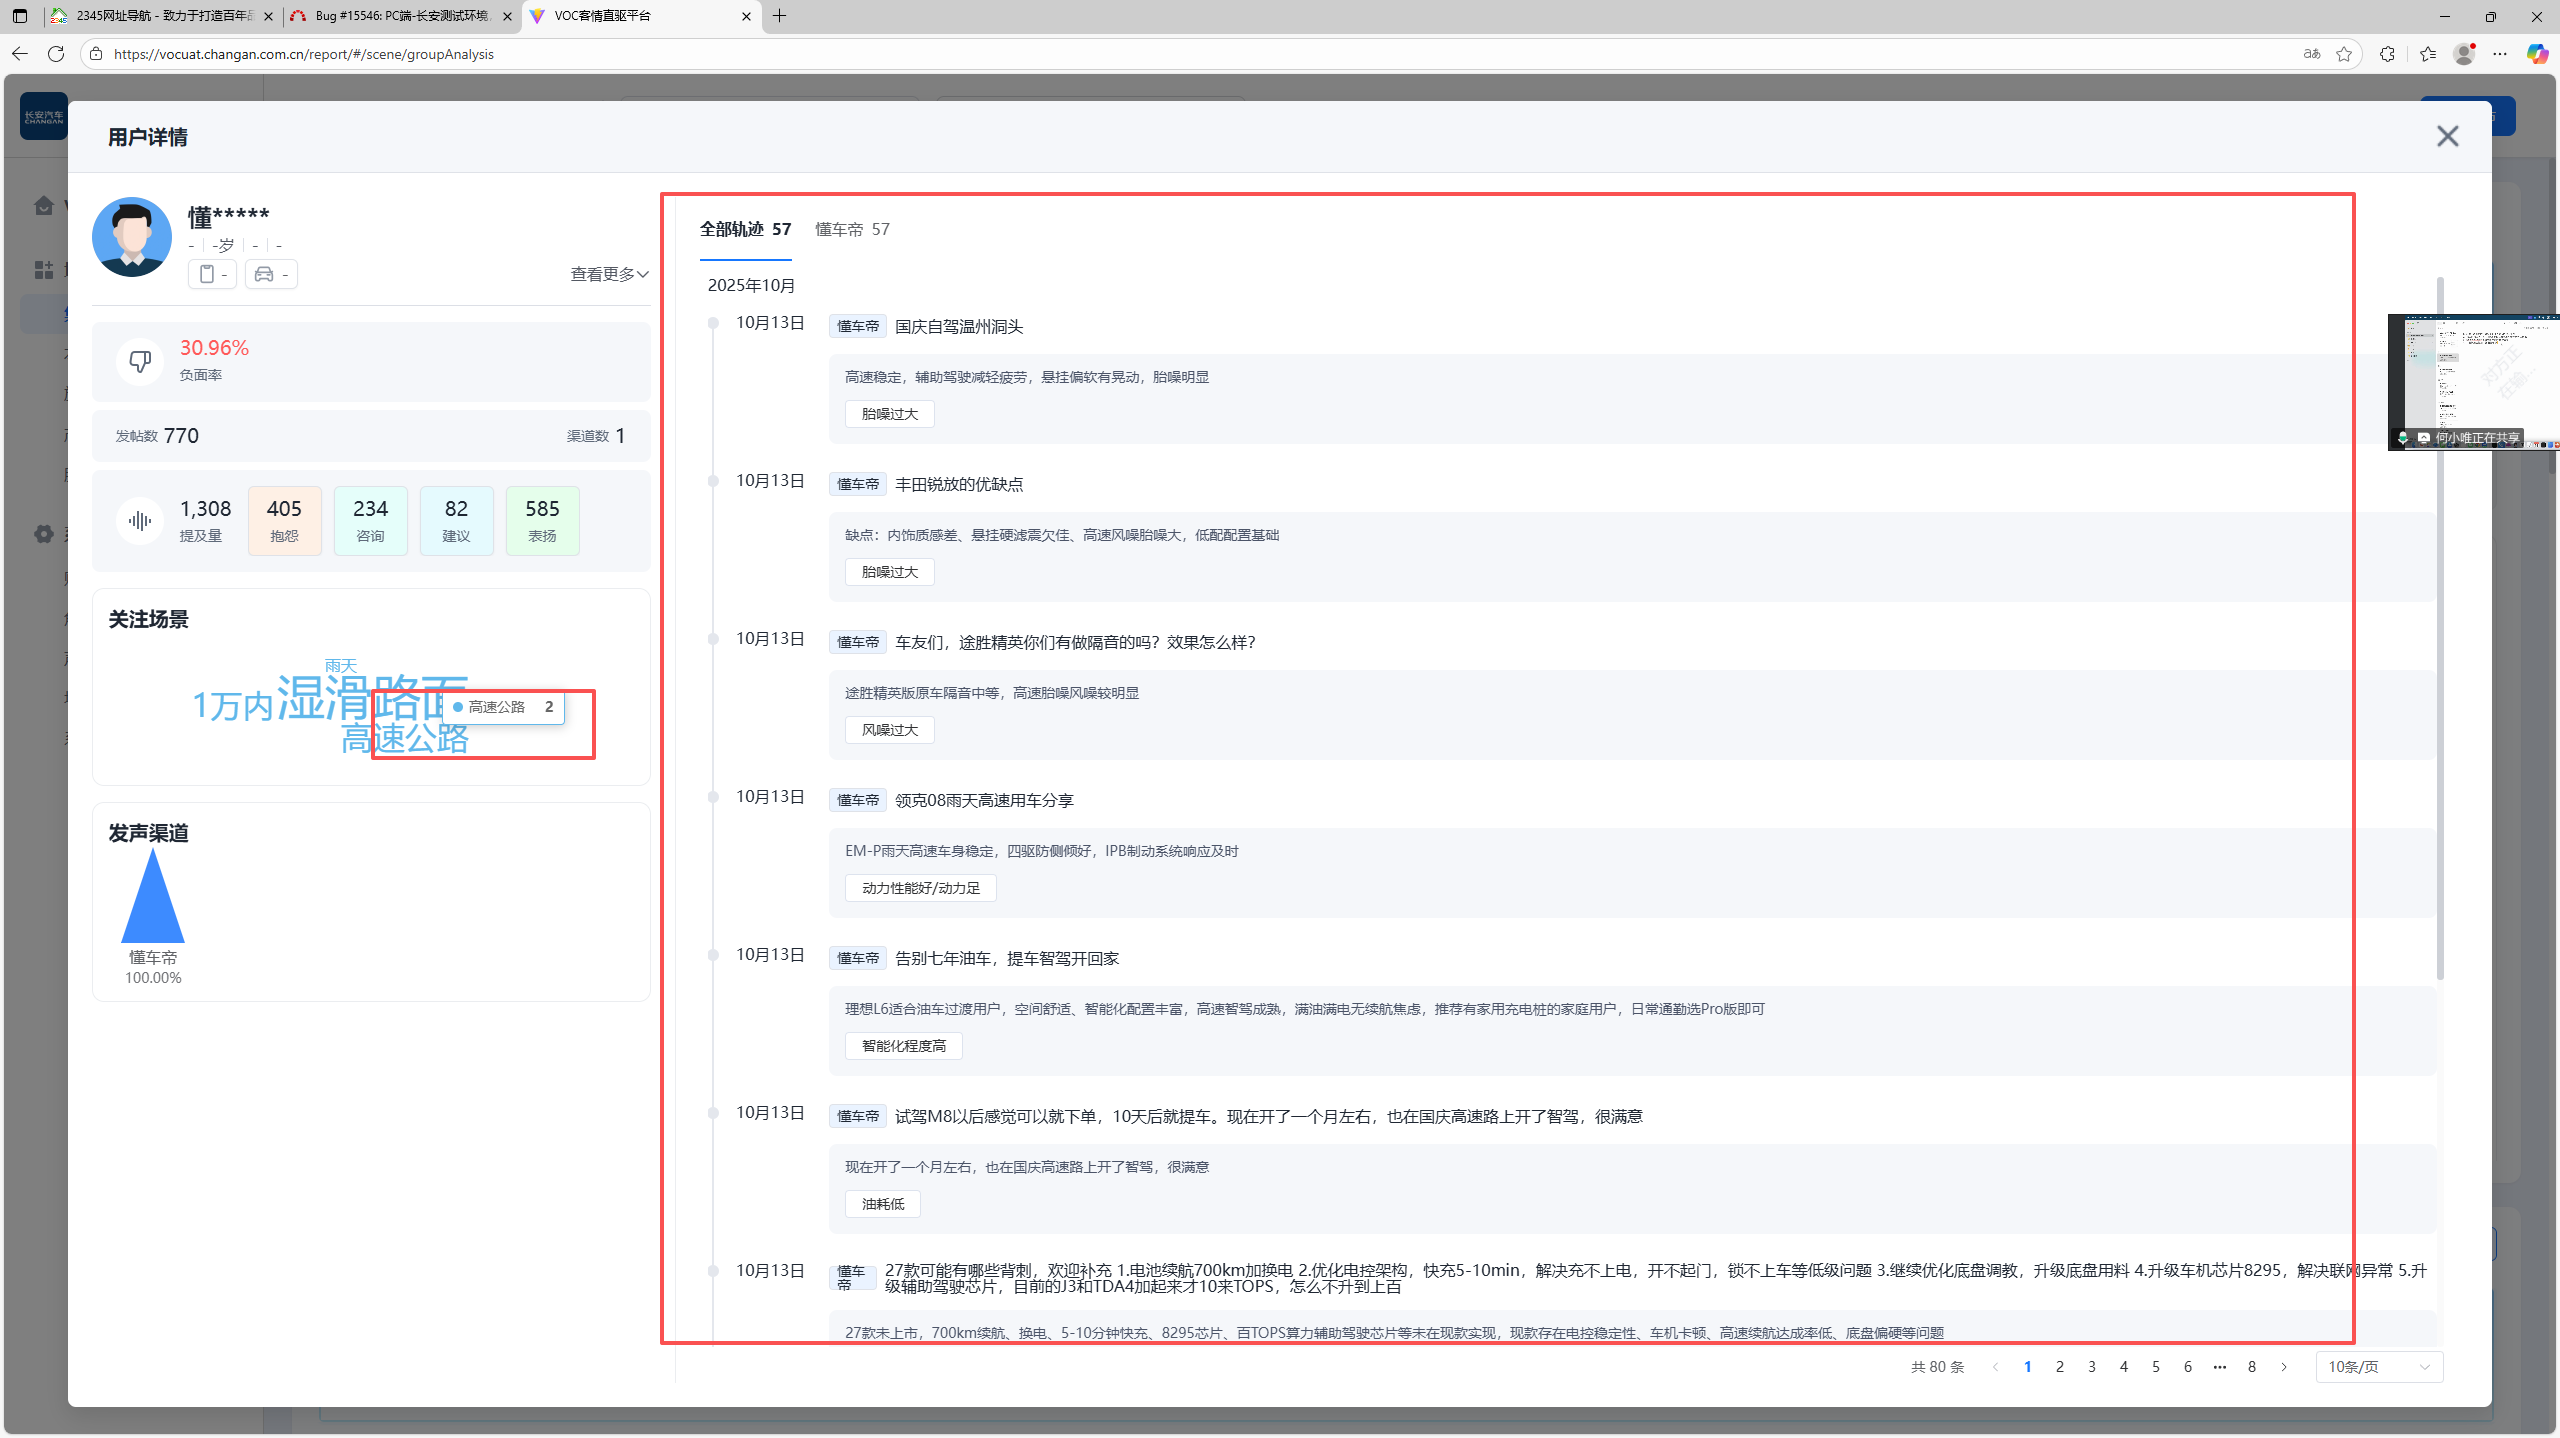Image resolution: width=2560 pixels, height=1438 pixels.
Task: Click the 405 抱怨 stat card
Action: pyautogui.click(x=284, y=520)
